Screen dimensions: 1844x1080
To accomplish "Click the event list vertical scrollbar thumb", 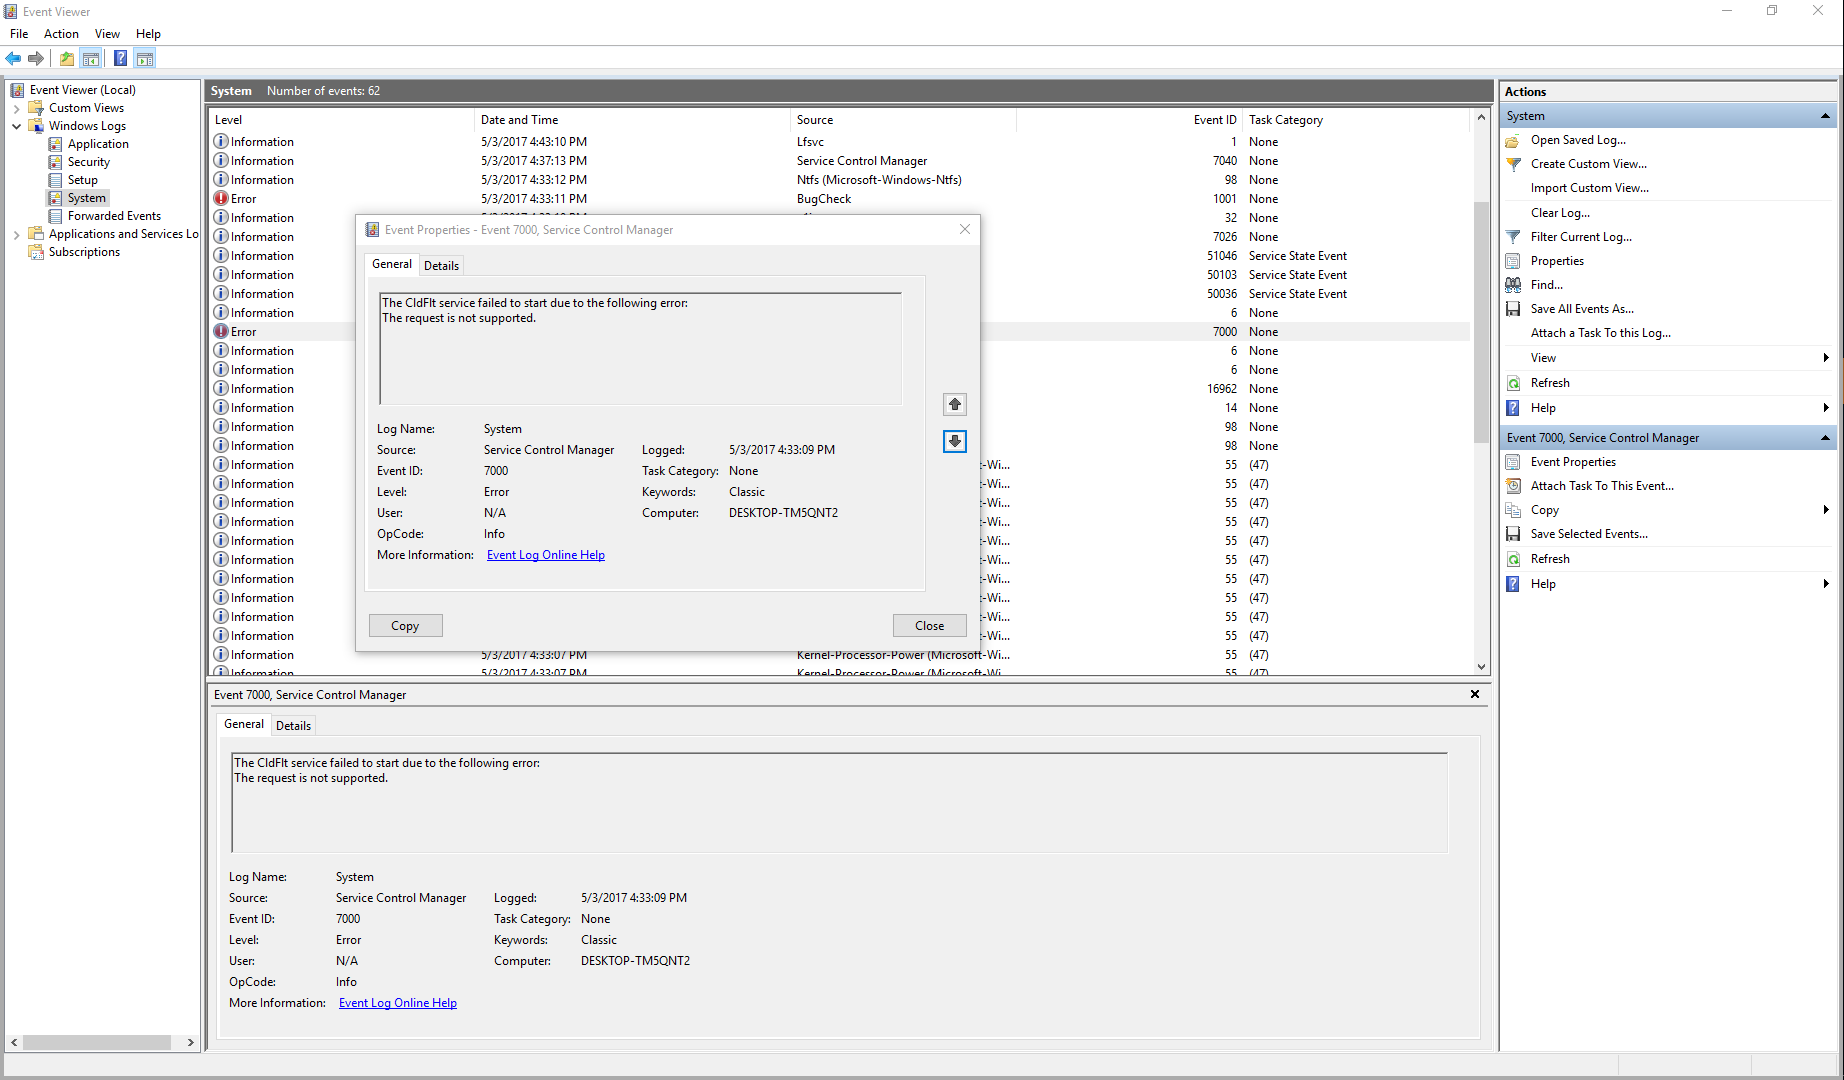I will click(x=1481, y=322).
